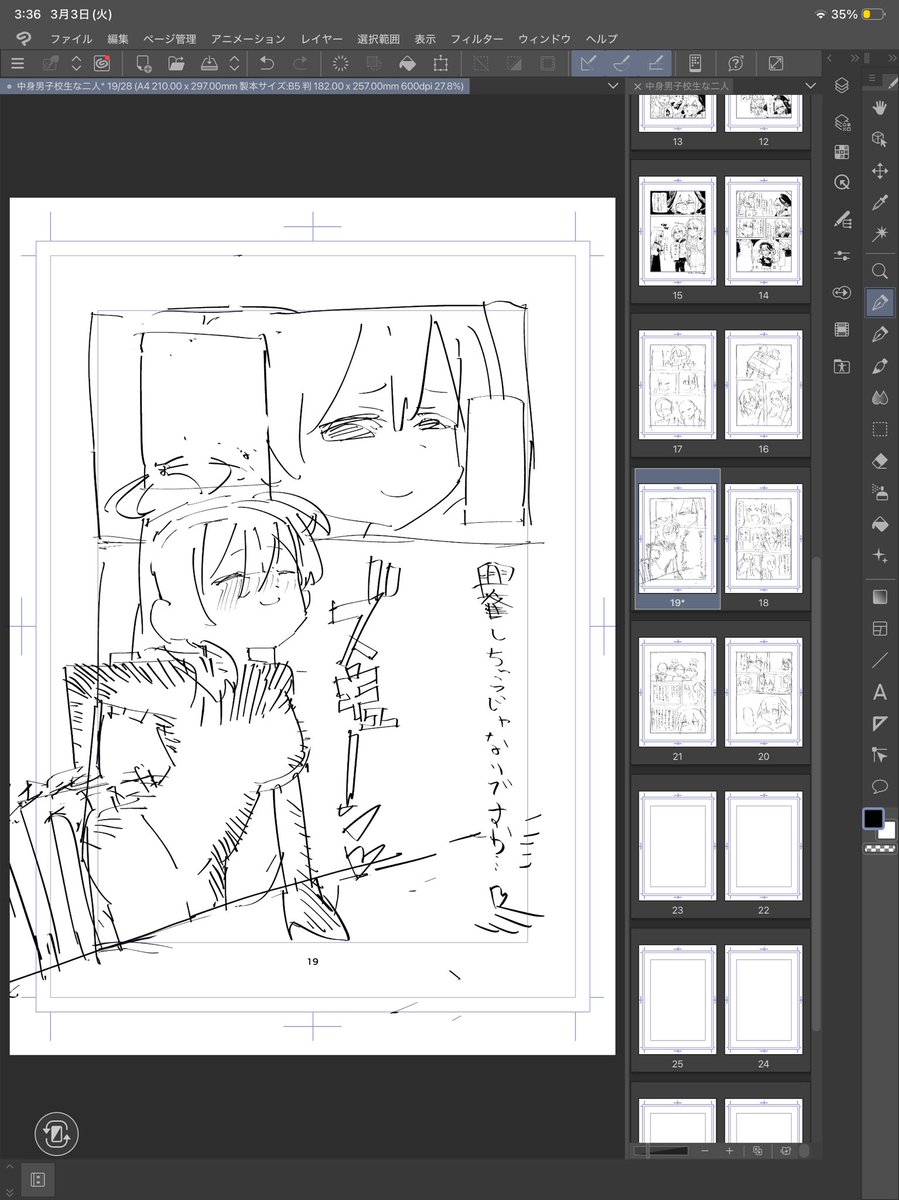Select the highlighted Pen tool
Screen dimensions: 899x1200
(x=880, y=301)
